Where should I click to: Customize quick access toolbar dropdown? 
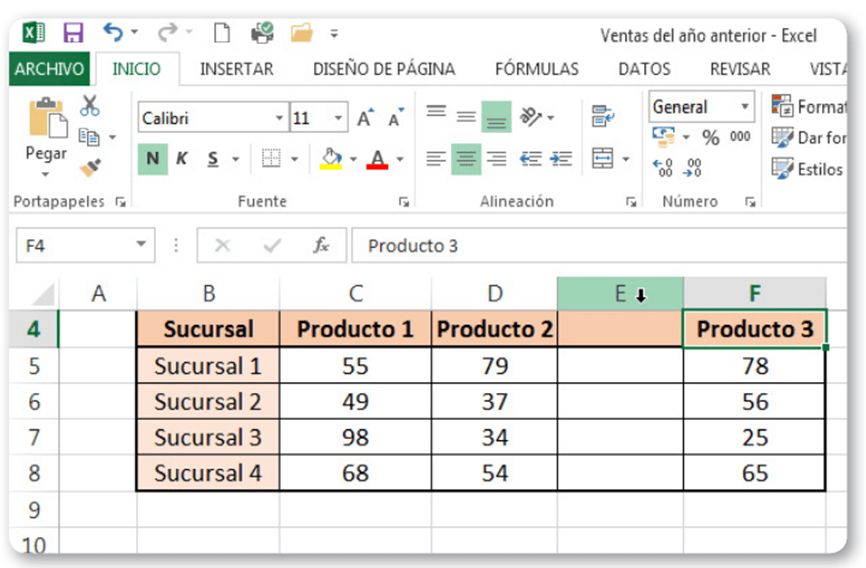(x=334, y=34)
